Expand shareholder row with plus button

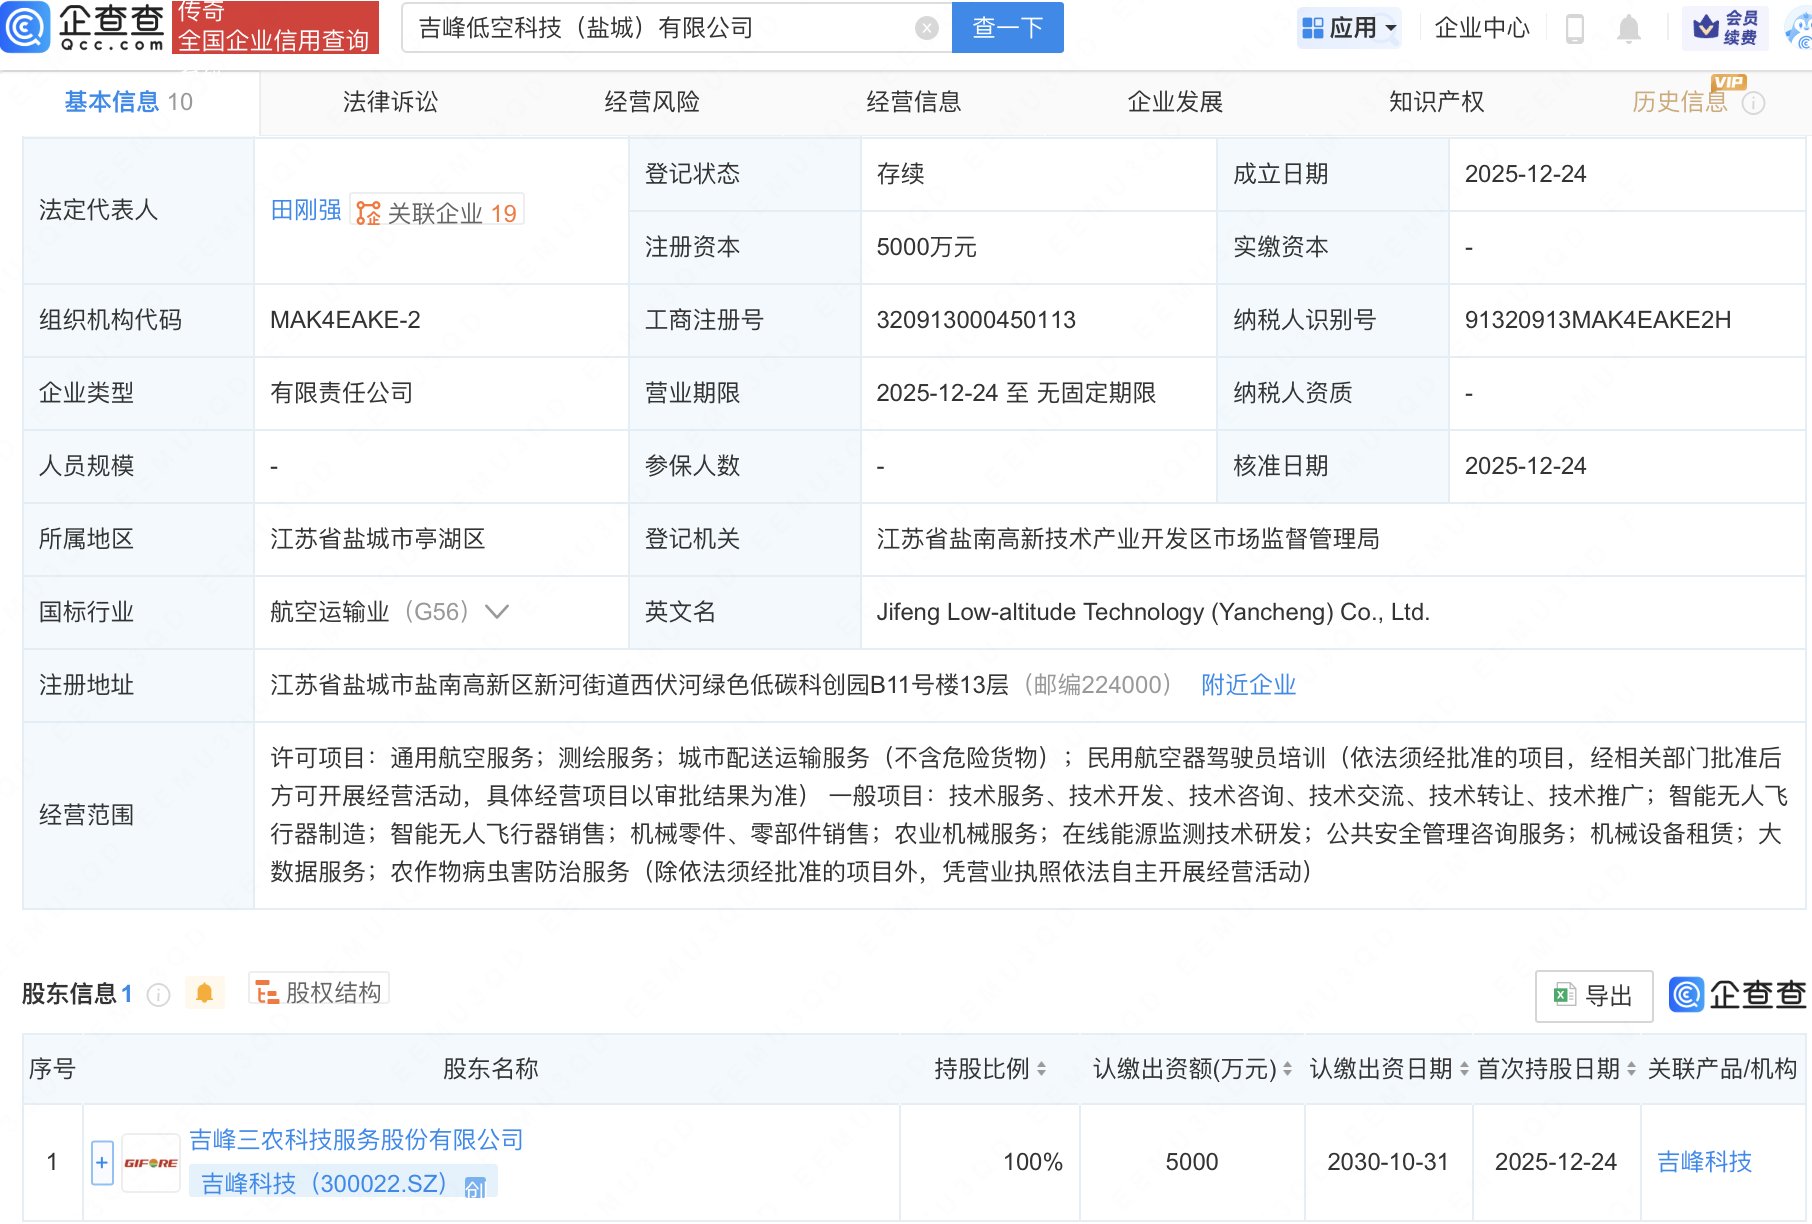[102, 1163]
